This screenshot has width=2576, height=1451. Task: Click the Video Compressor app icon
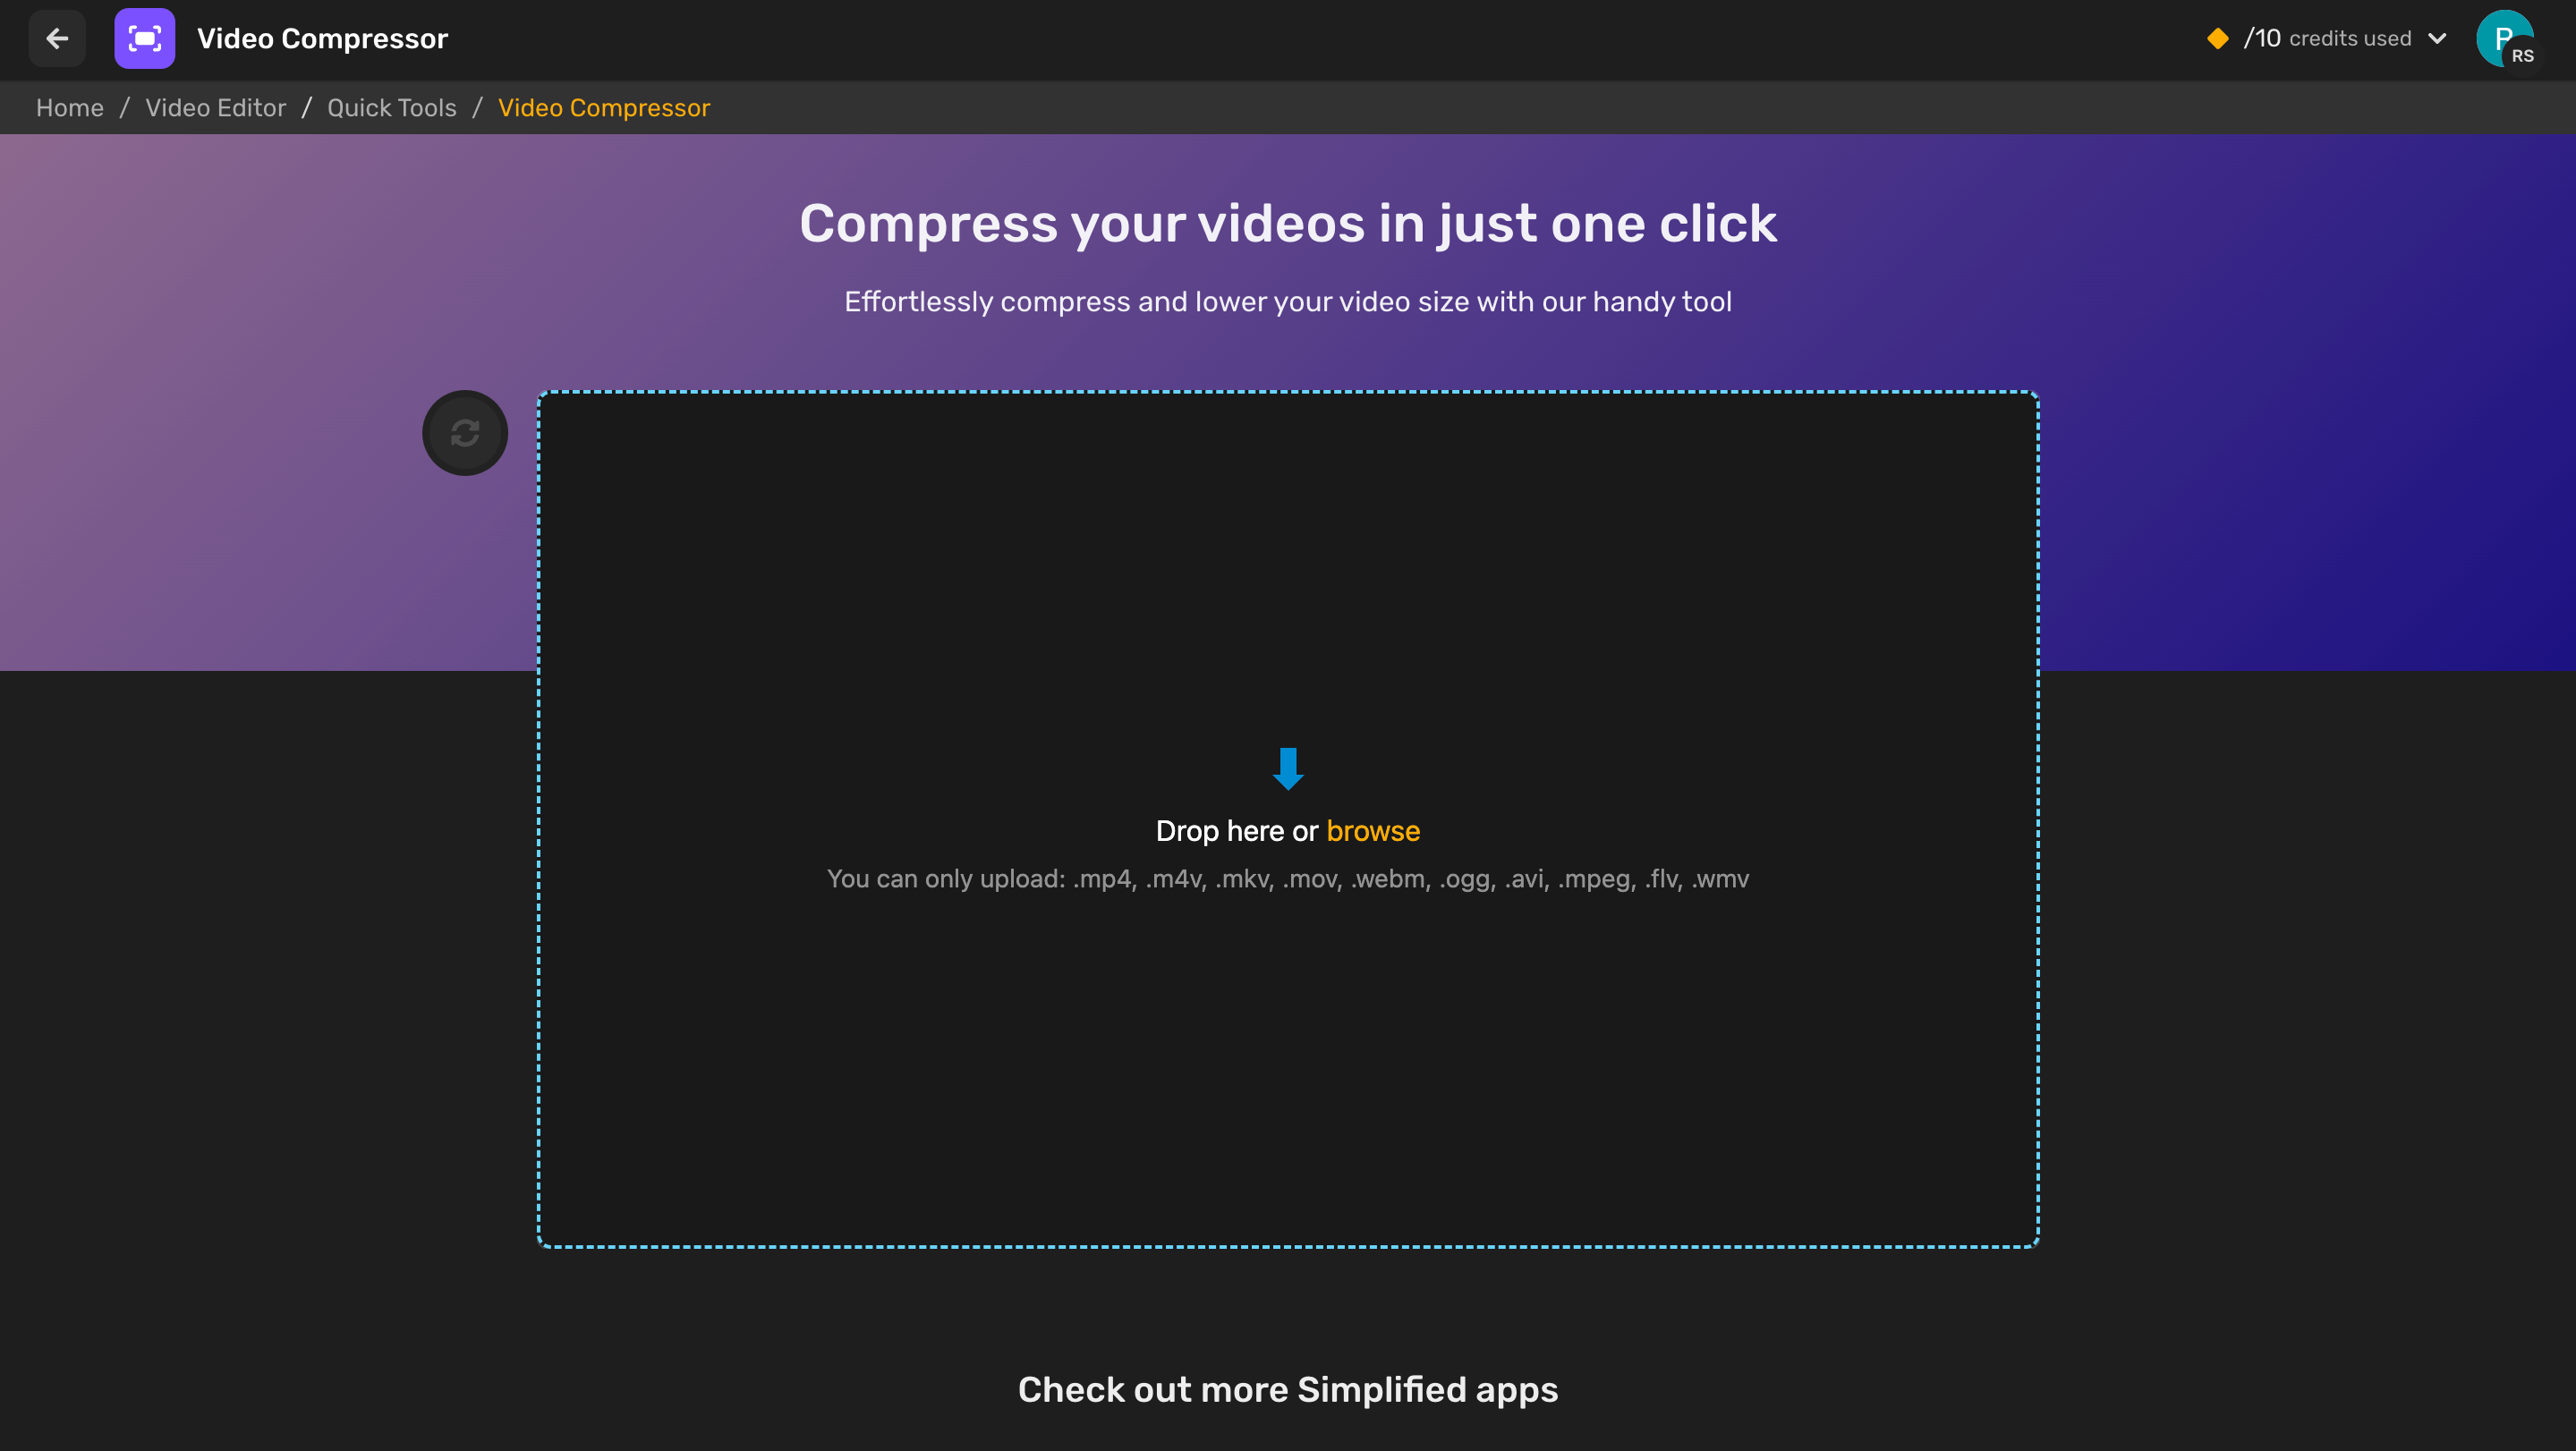[x=145, y=39]
